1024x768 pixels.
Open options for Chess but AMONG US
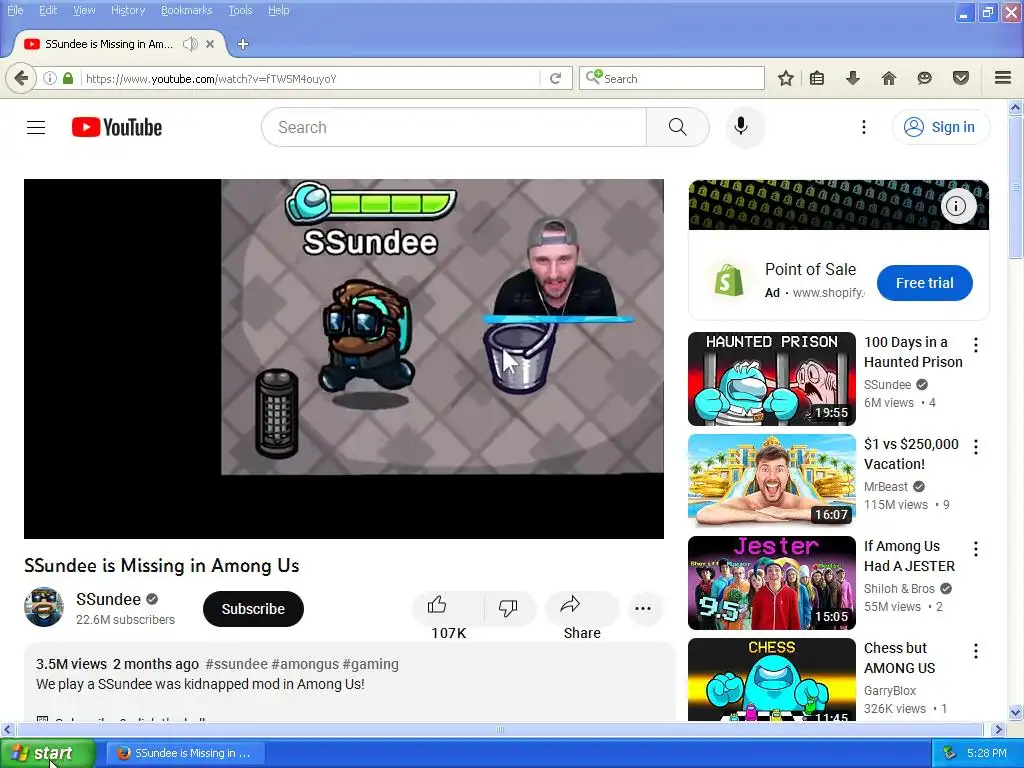976,650
